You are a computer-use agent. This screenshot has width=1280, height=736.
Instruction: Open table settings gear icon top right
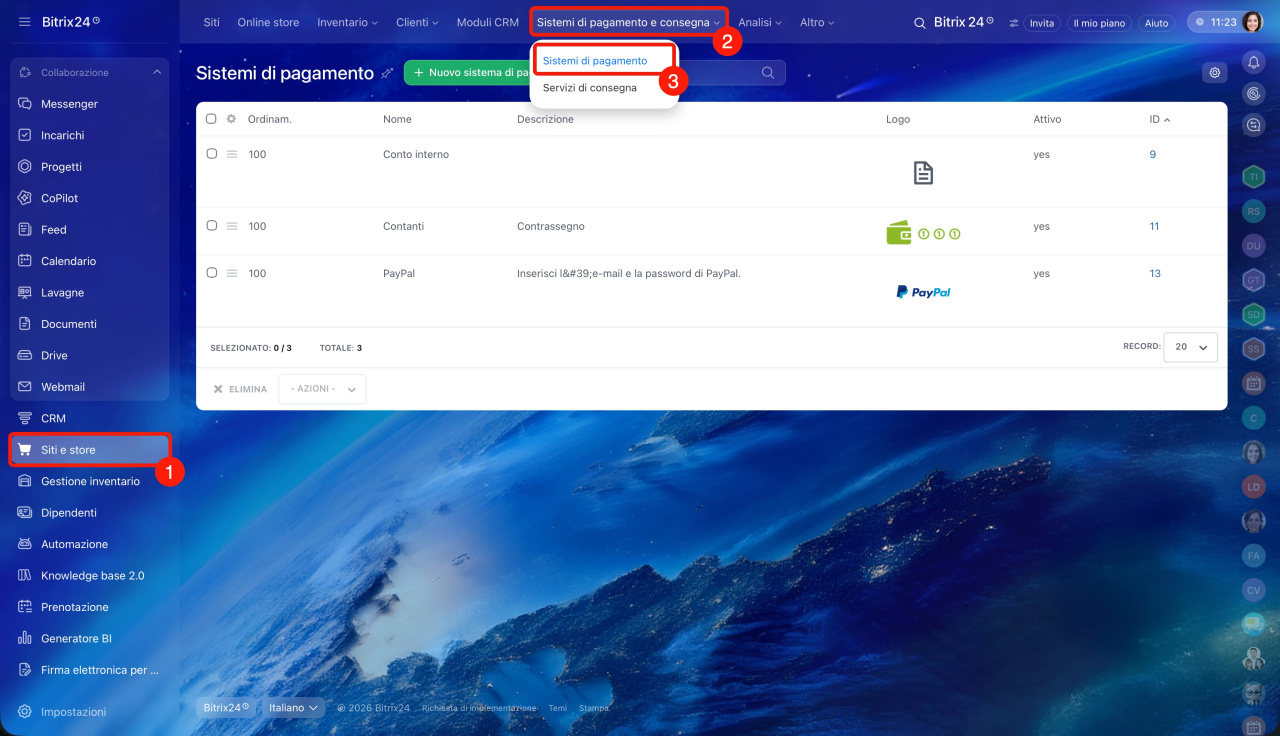tap(1215, 73)
